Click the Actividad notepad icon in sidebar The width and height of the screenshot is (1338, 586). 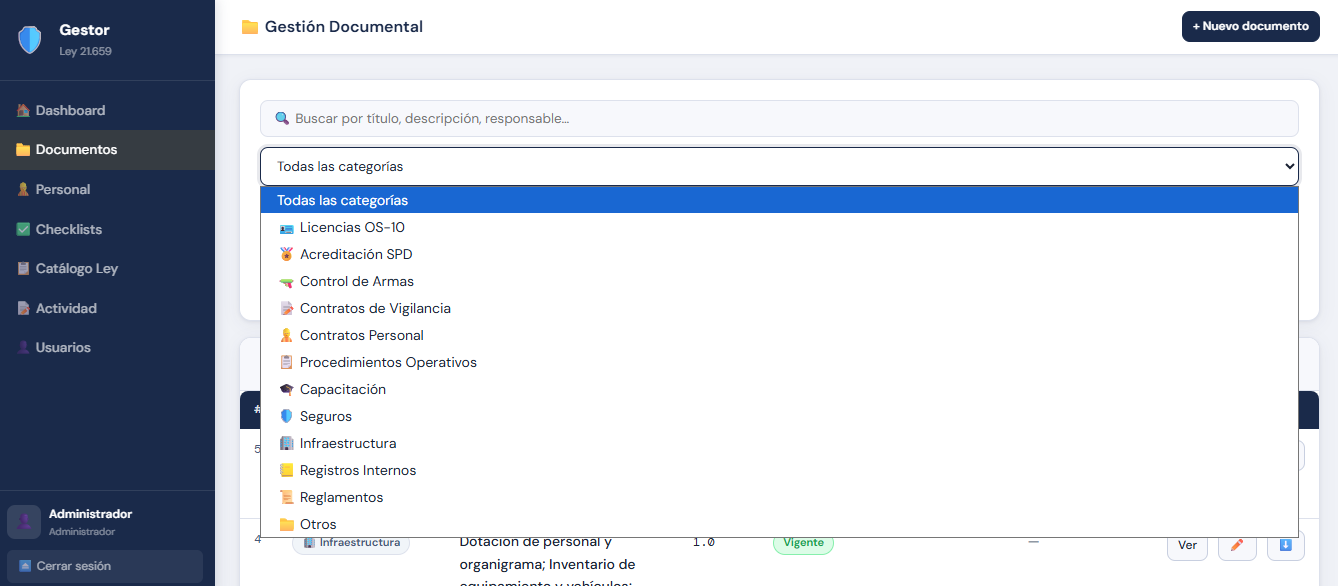pyautogui.click(x=23, y=308)
